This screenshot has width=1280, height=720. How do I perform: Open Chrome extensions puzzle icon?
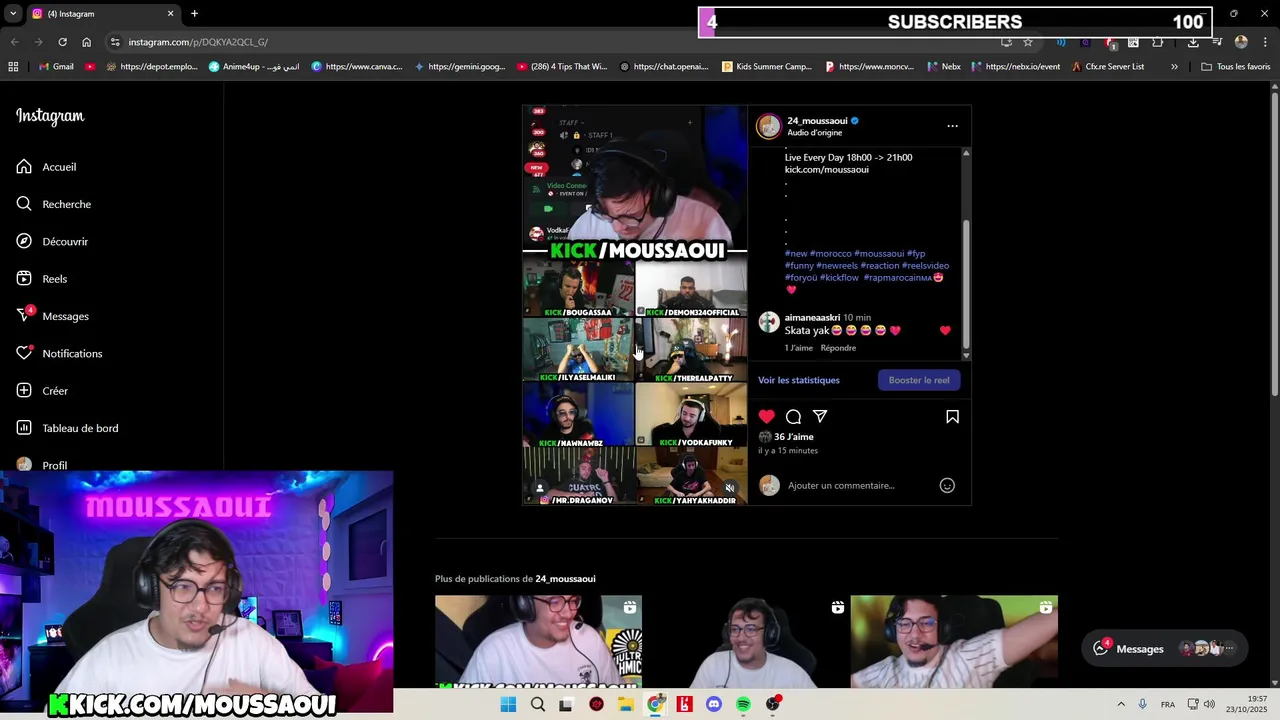(x=1157, y=42)
